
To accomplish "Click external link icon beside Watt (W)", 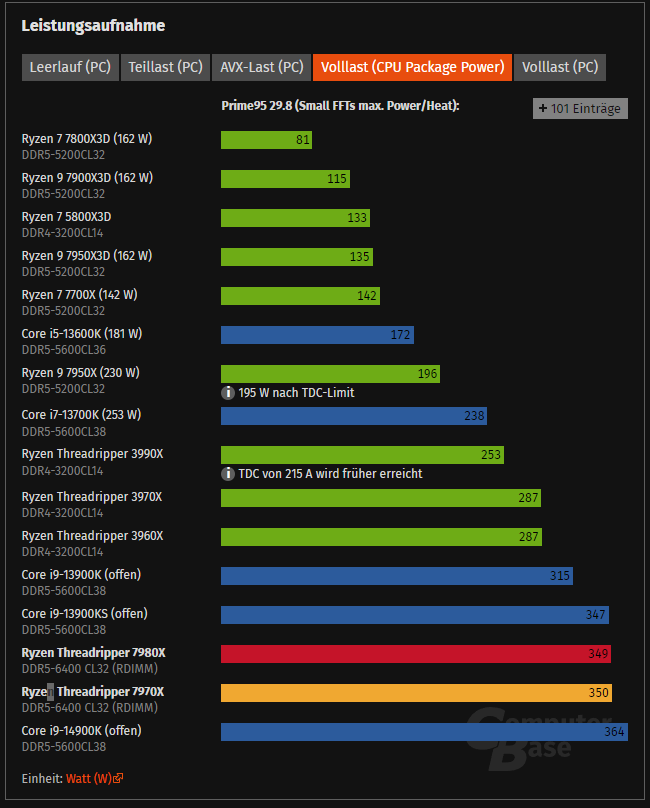I will (118, 778).
